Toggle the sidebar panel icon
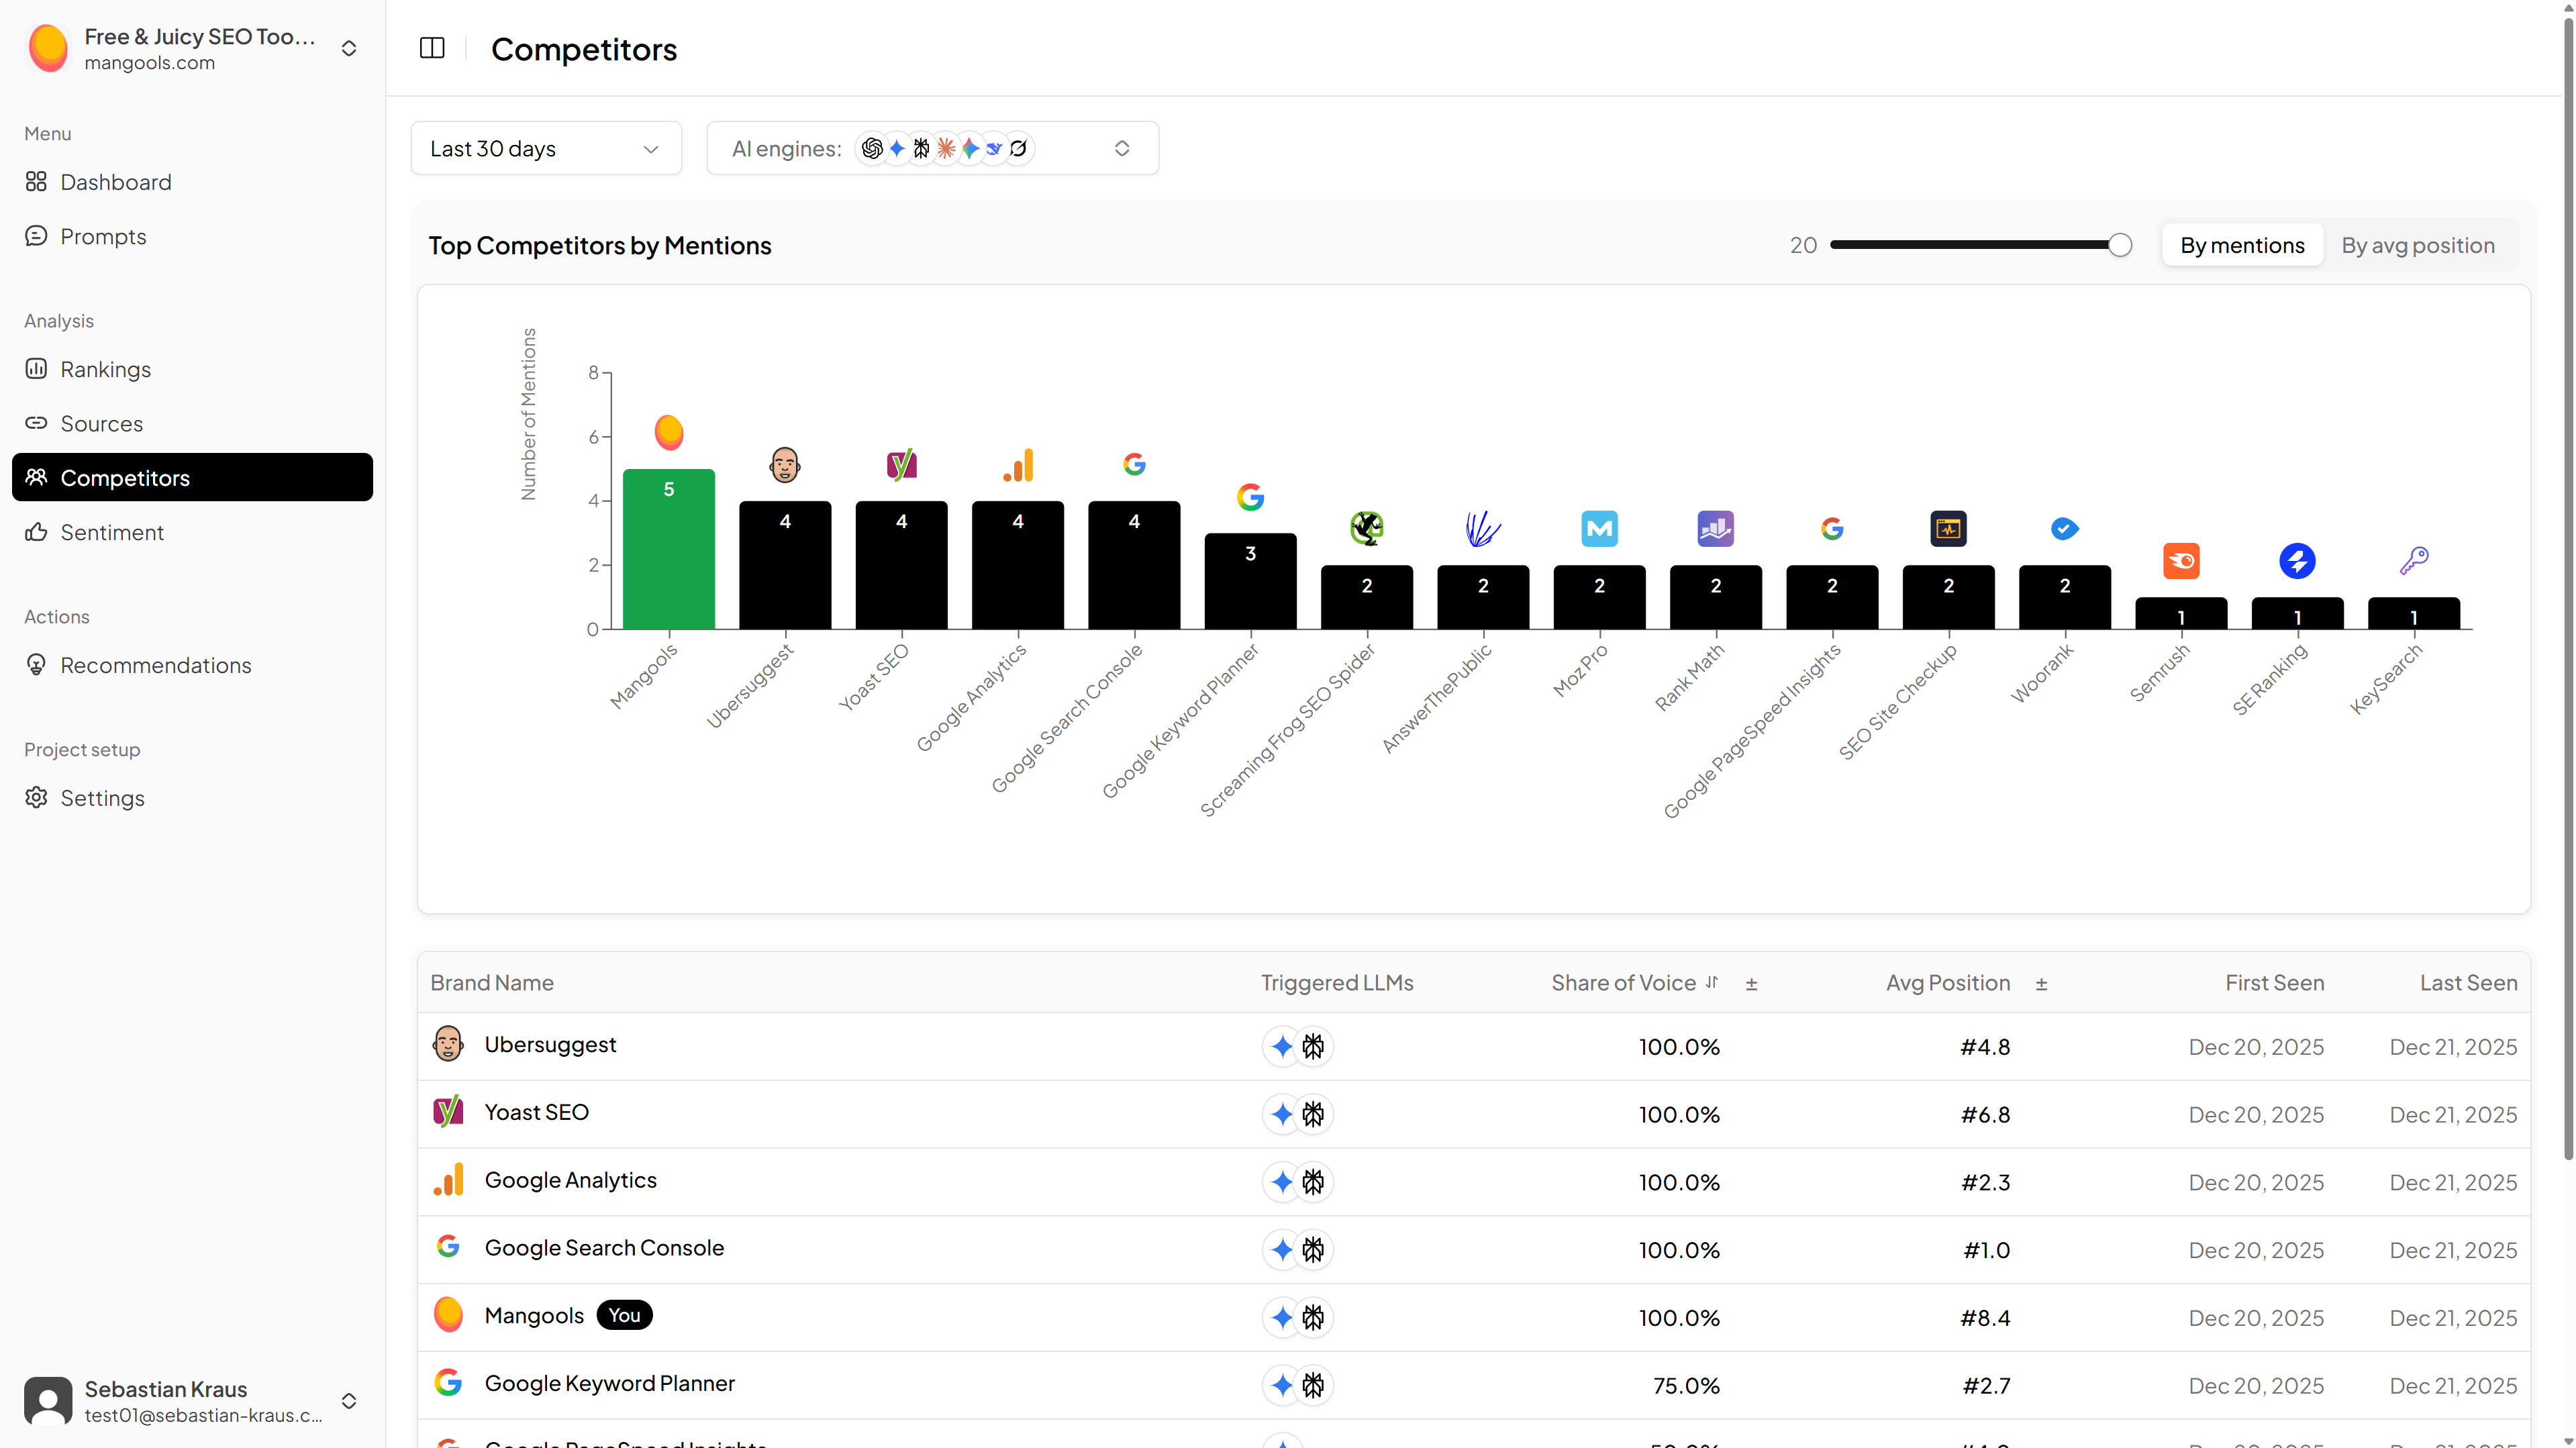Viewport: 2576px width, 1448px height. 432,48
